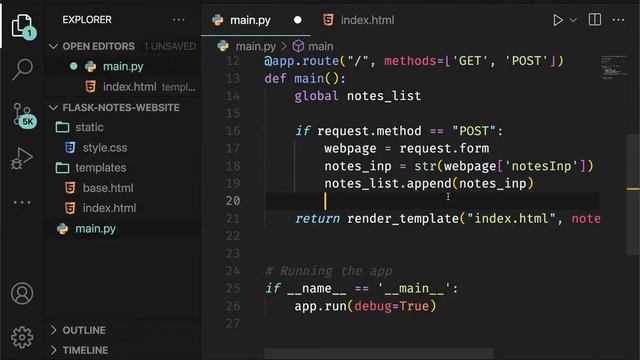Place cursor on line number 20
The image size is (640, 360).
point(233,201)
